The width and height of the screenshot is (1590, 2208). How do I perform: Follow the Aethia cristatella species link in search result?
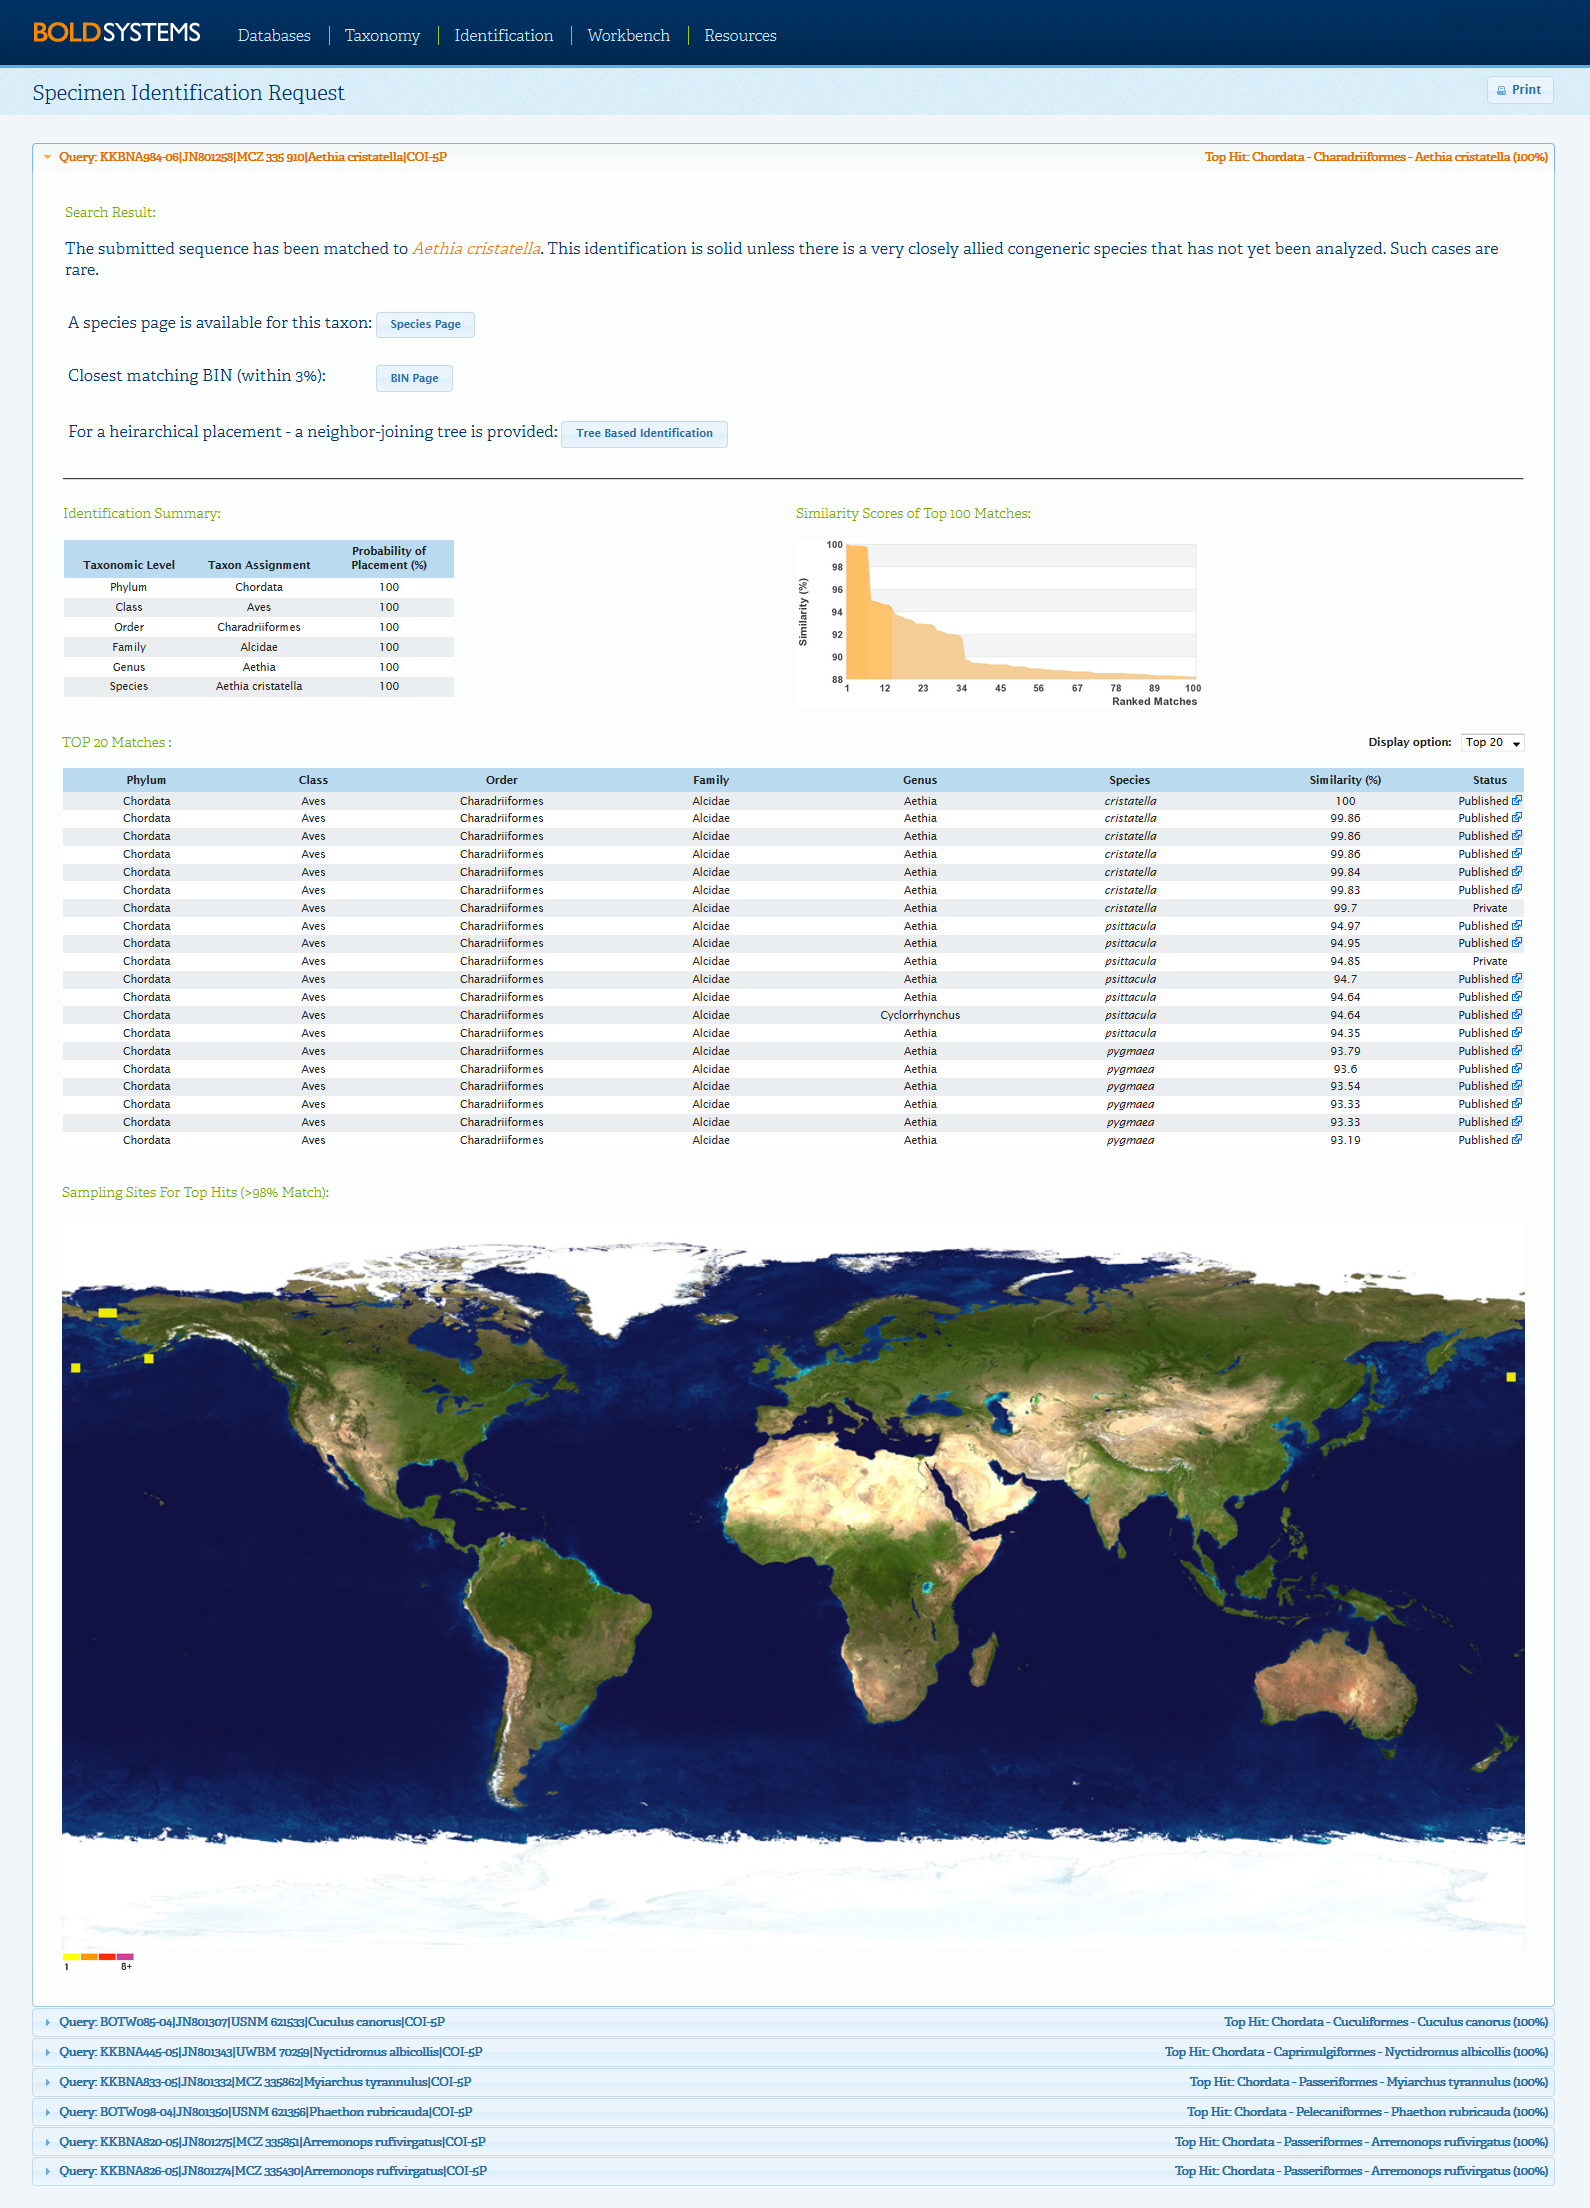tap(476, 248)
